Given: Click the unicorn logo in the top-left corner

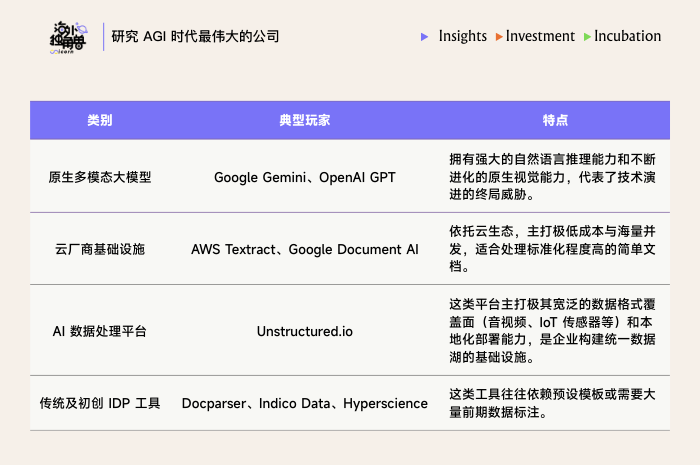Looking at the screenshot, I should pos(67,37).
